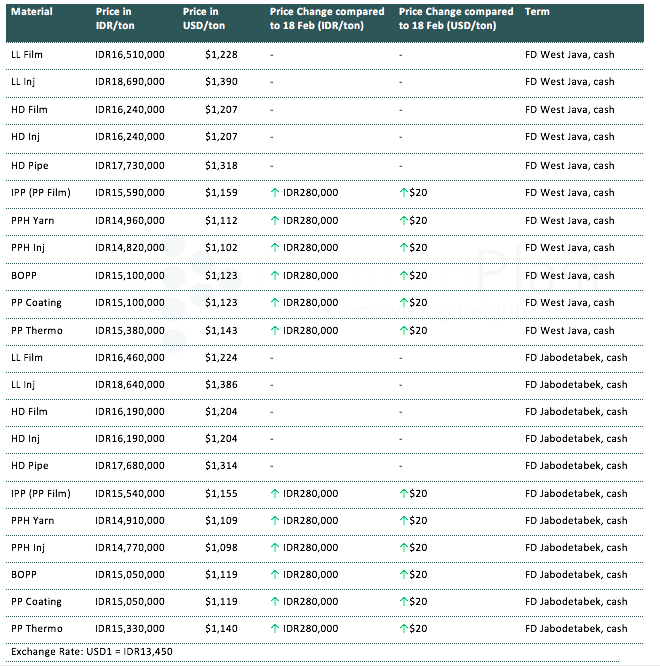Screen dimensions: 660x666
Task: Click the $1,228 price cell
Action: [222, 54]
